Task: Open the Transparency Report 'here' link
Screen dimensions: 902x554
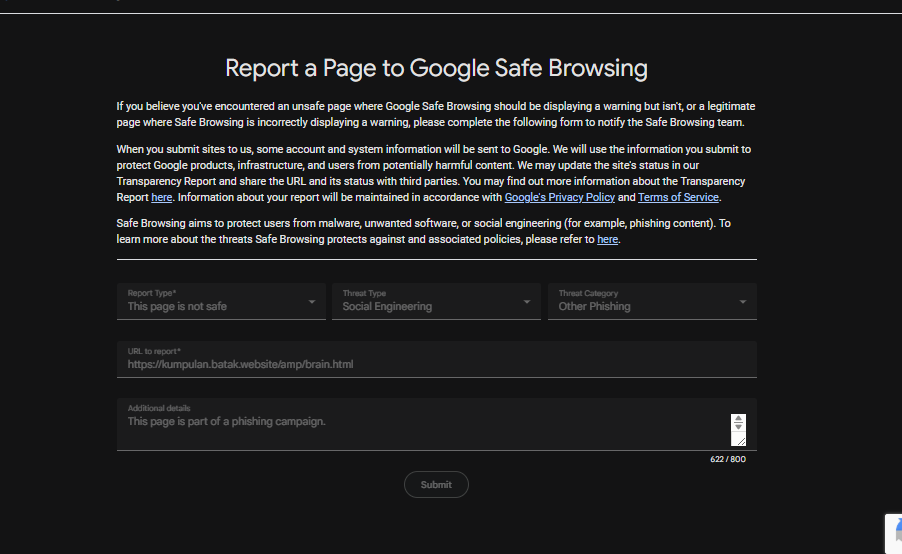Action: [162, 197]
